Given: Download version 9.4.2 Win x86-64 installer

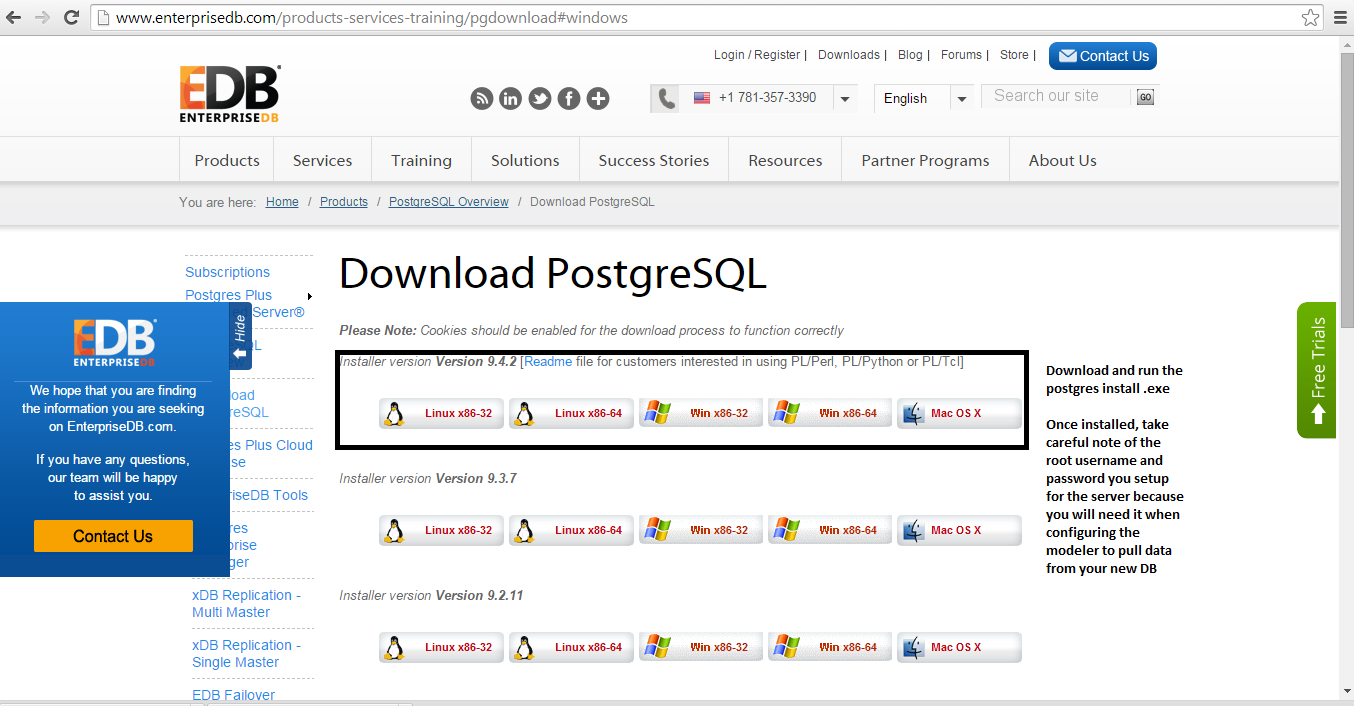Looking at the screenshot, I should [830, 413].
